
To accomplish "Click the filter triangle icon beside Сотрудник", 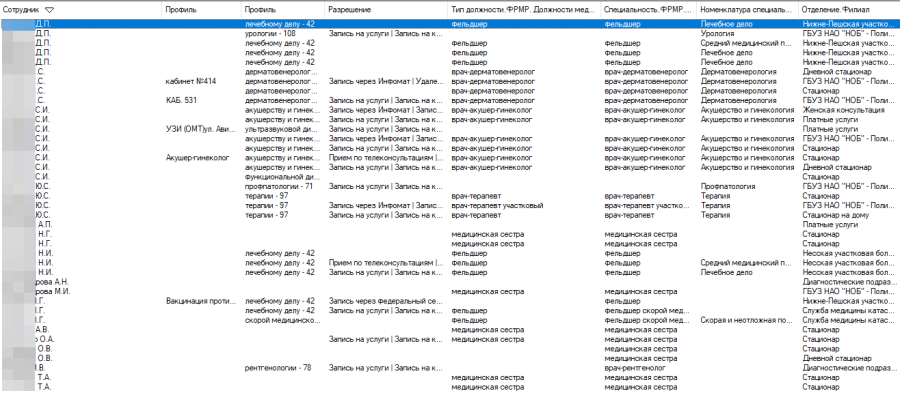I will tap(49, 10).
